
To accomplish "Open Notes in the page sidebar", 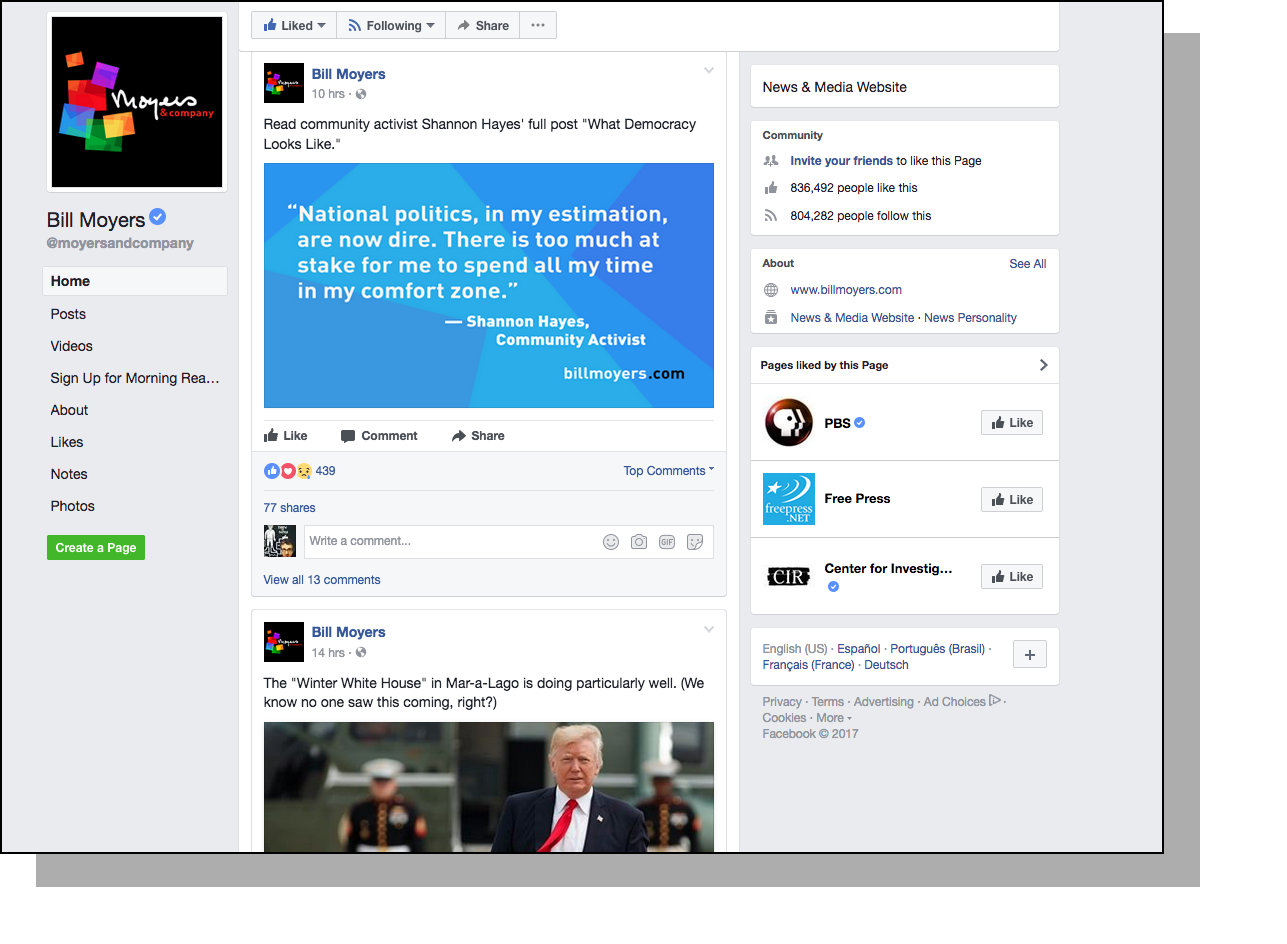I will tap(69, 474).
